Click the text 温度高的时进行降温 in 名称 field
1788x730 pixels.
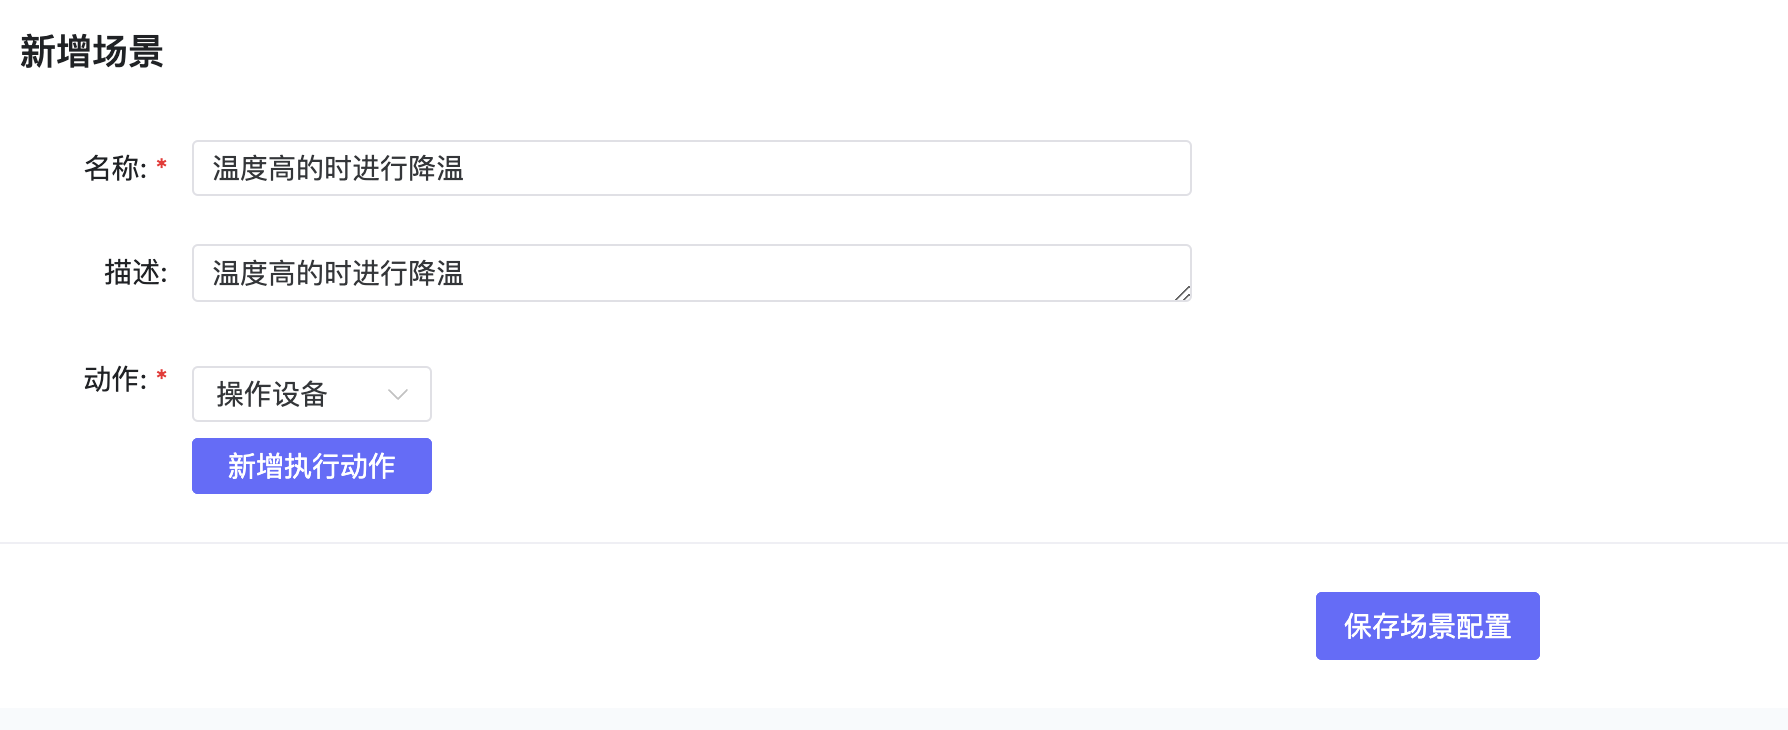tap(338, 168)
